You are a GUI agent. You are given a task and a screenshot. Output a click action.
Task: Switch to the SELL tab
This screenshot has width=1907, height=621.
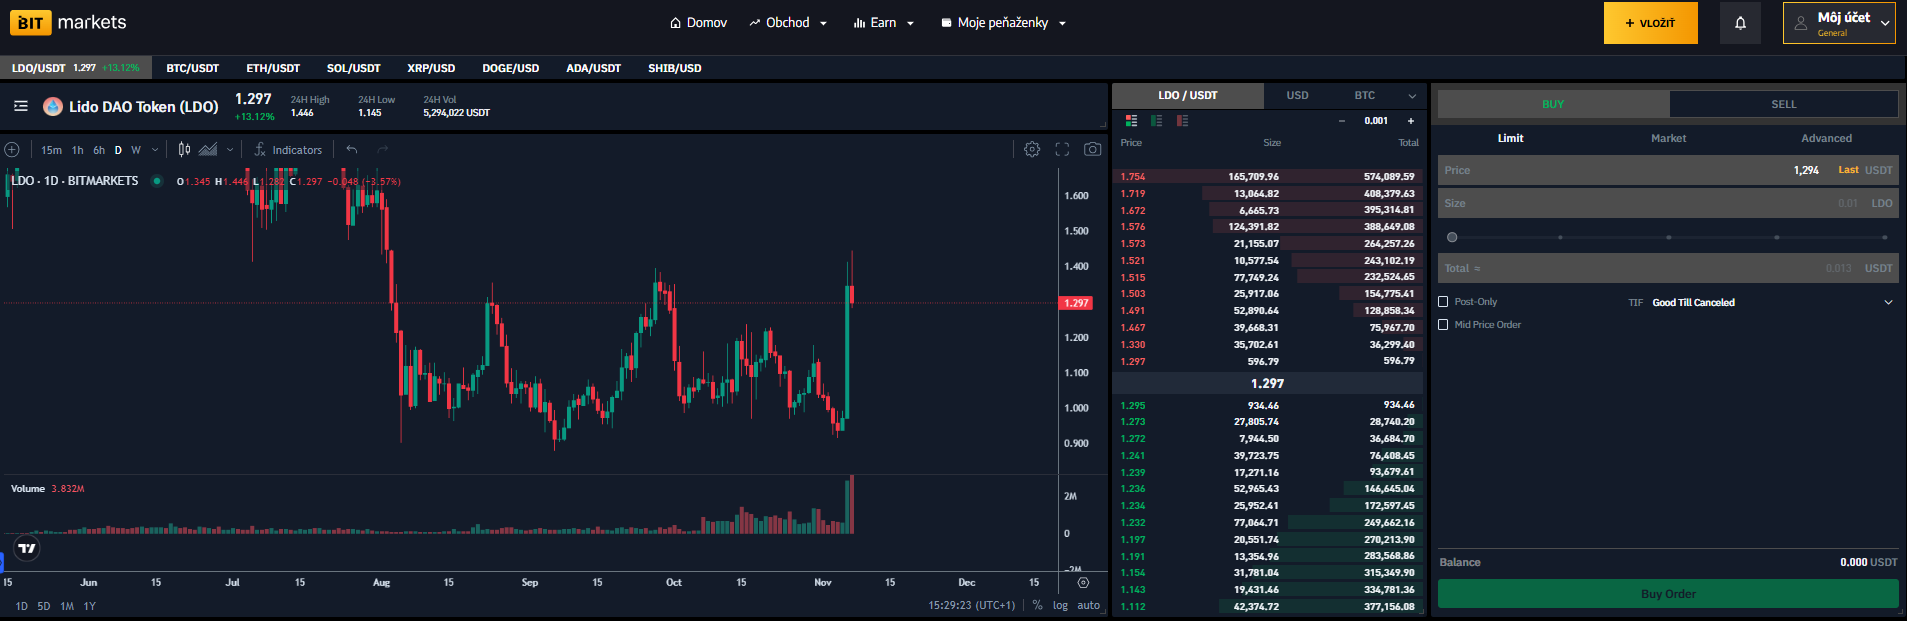pos(1783,104)
